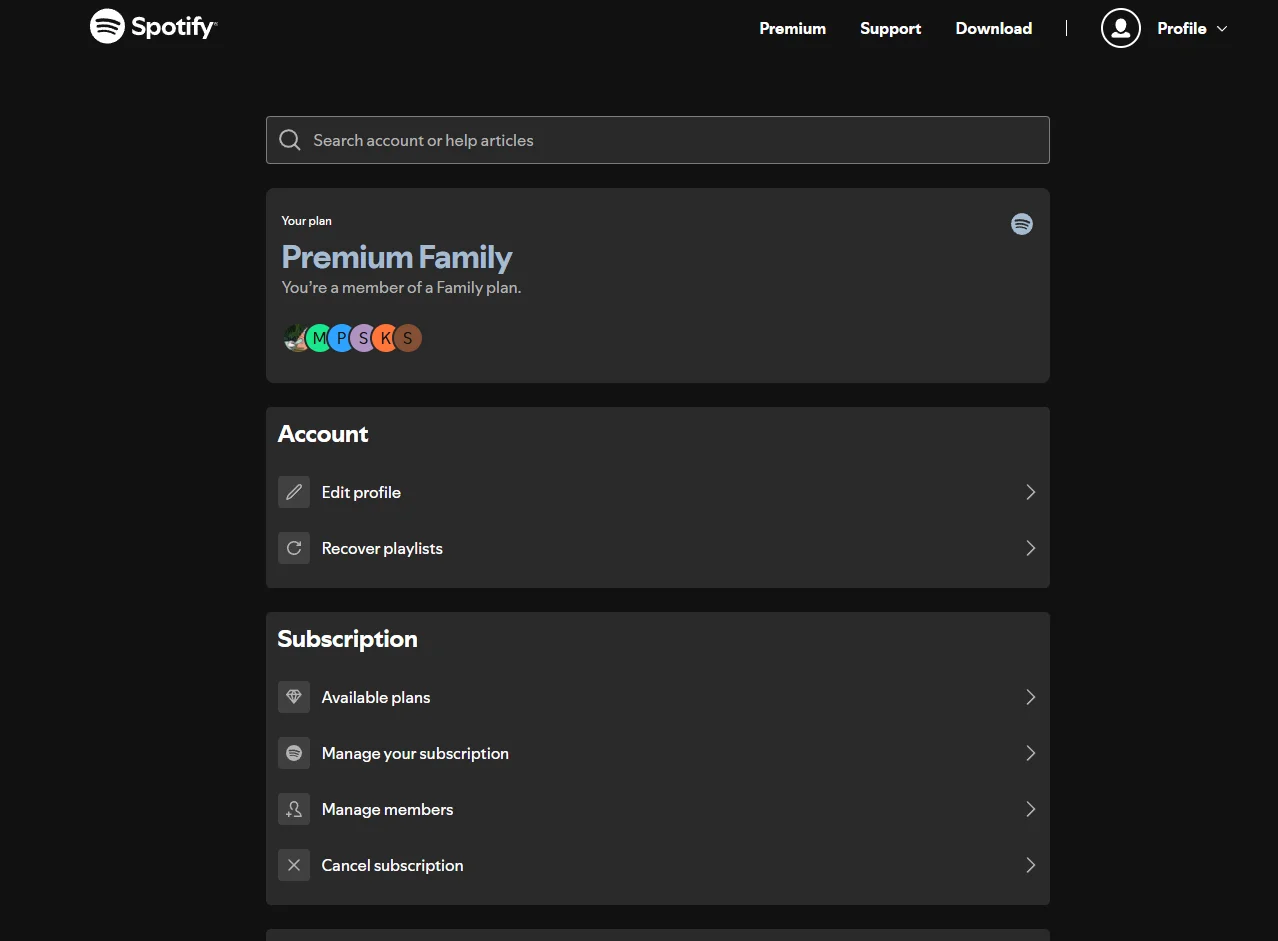
Task: Open the Edit profile row chevron
Action: 1030,492
